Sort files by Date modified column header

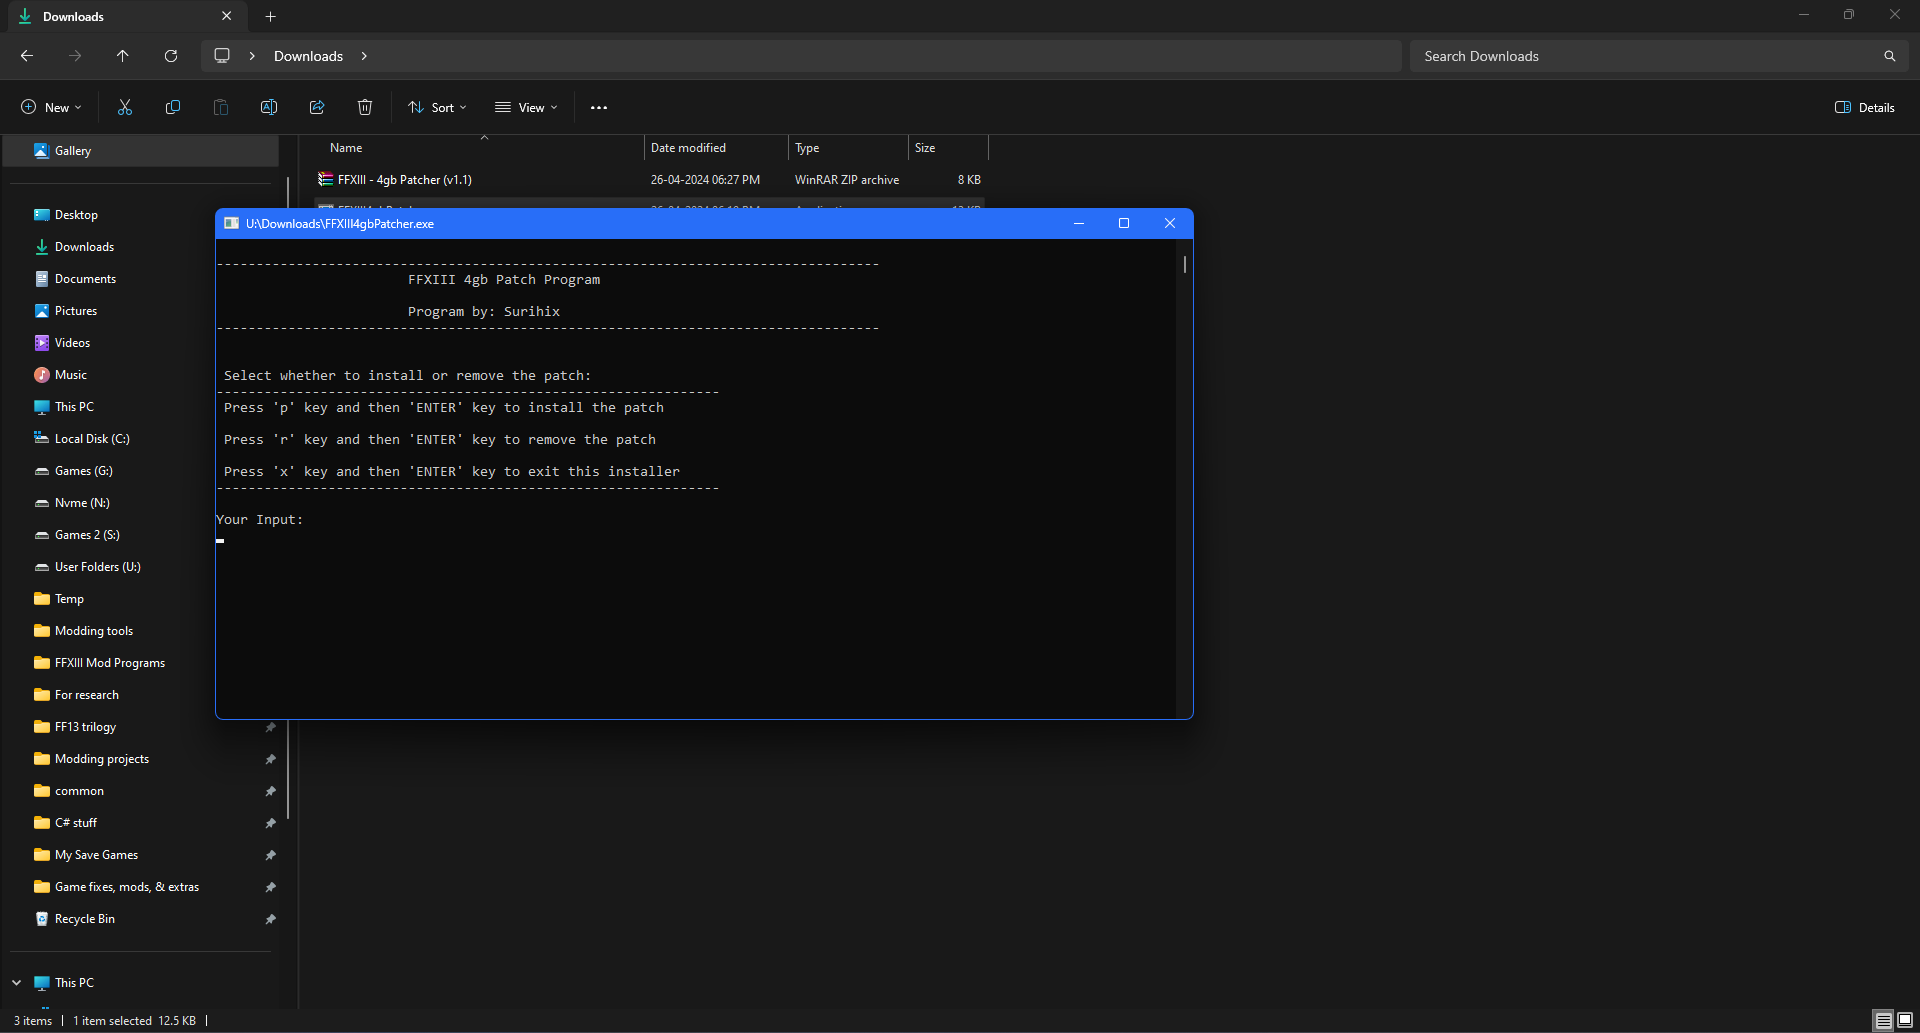tap(716, 148)
